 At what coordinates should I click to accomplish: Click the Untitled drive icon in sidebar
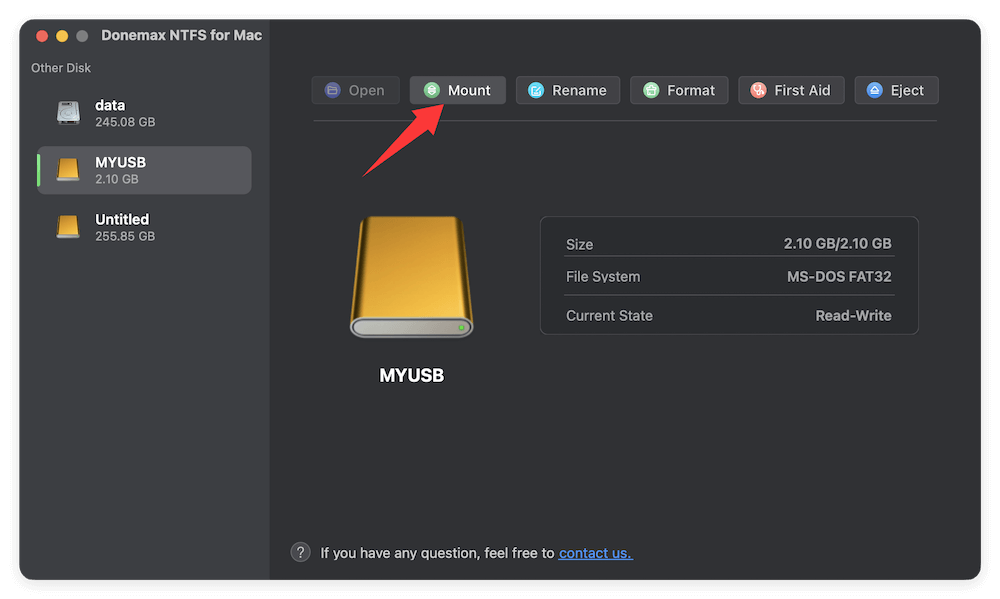pos(67,226)
